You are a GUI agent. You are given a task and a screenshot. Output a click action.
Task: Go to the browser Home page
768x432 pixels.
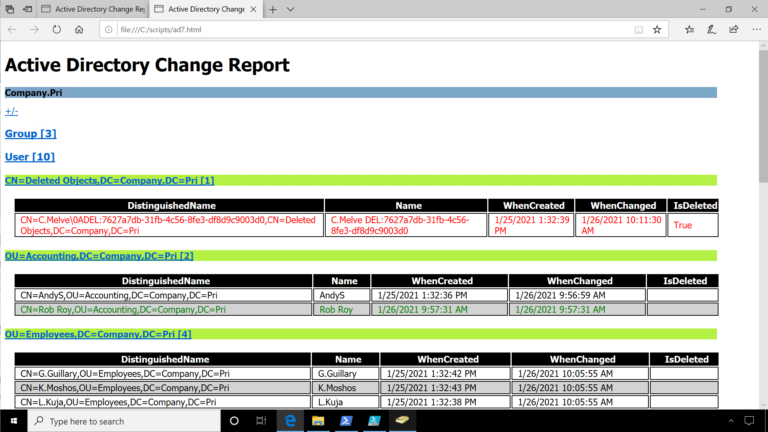click(x=79, y=29)
